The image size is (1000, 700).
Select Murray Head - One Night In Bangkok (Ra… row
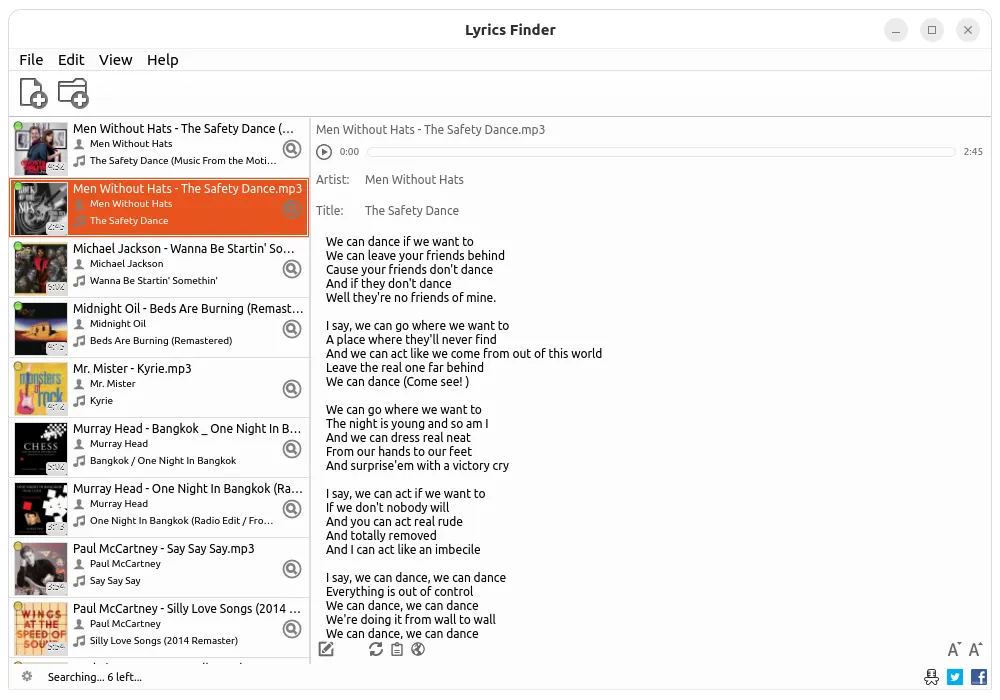[x=159, y=507]
